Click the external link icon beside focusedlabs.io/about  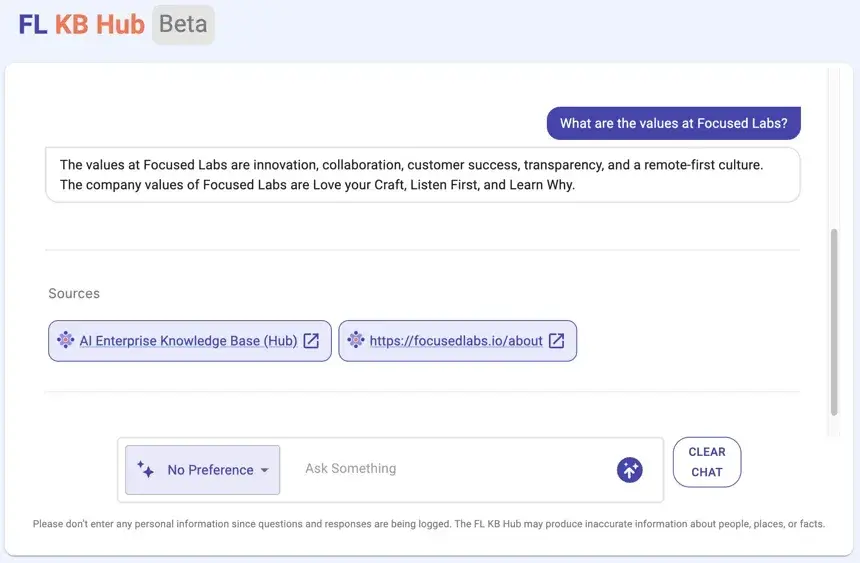click(556, 341)
